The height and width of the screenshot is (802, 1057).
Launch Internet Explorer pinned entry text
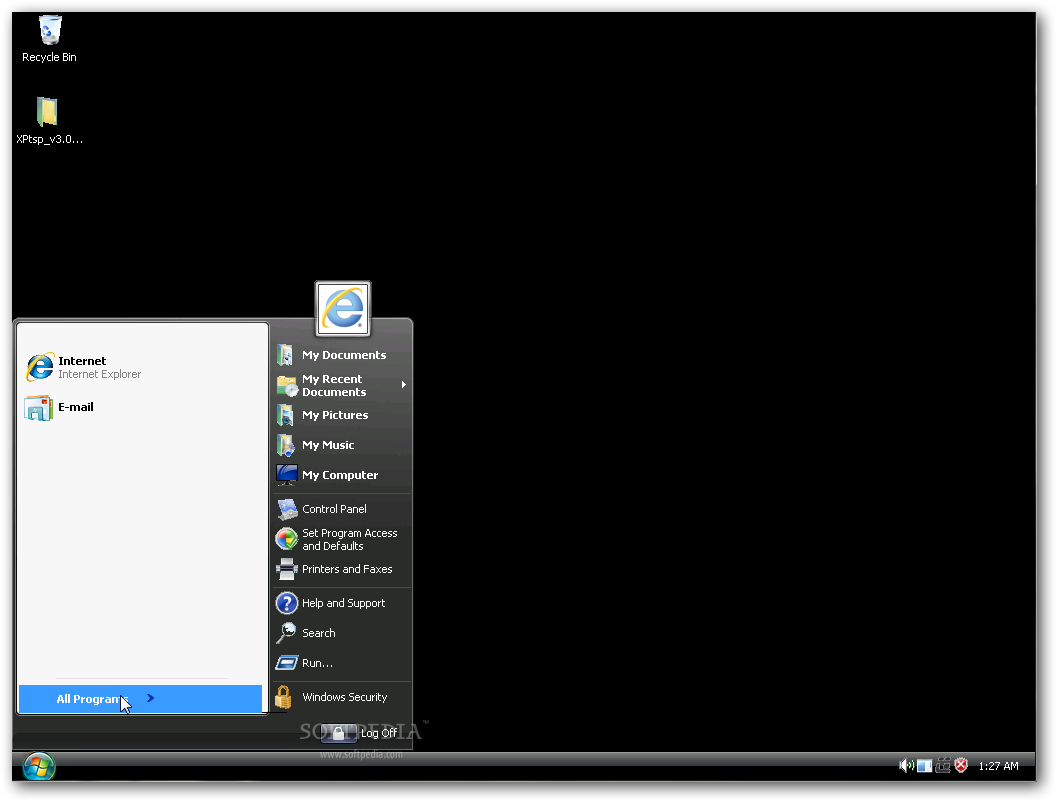[x=99, y=367]
